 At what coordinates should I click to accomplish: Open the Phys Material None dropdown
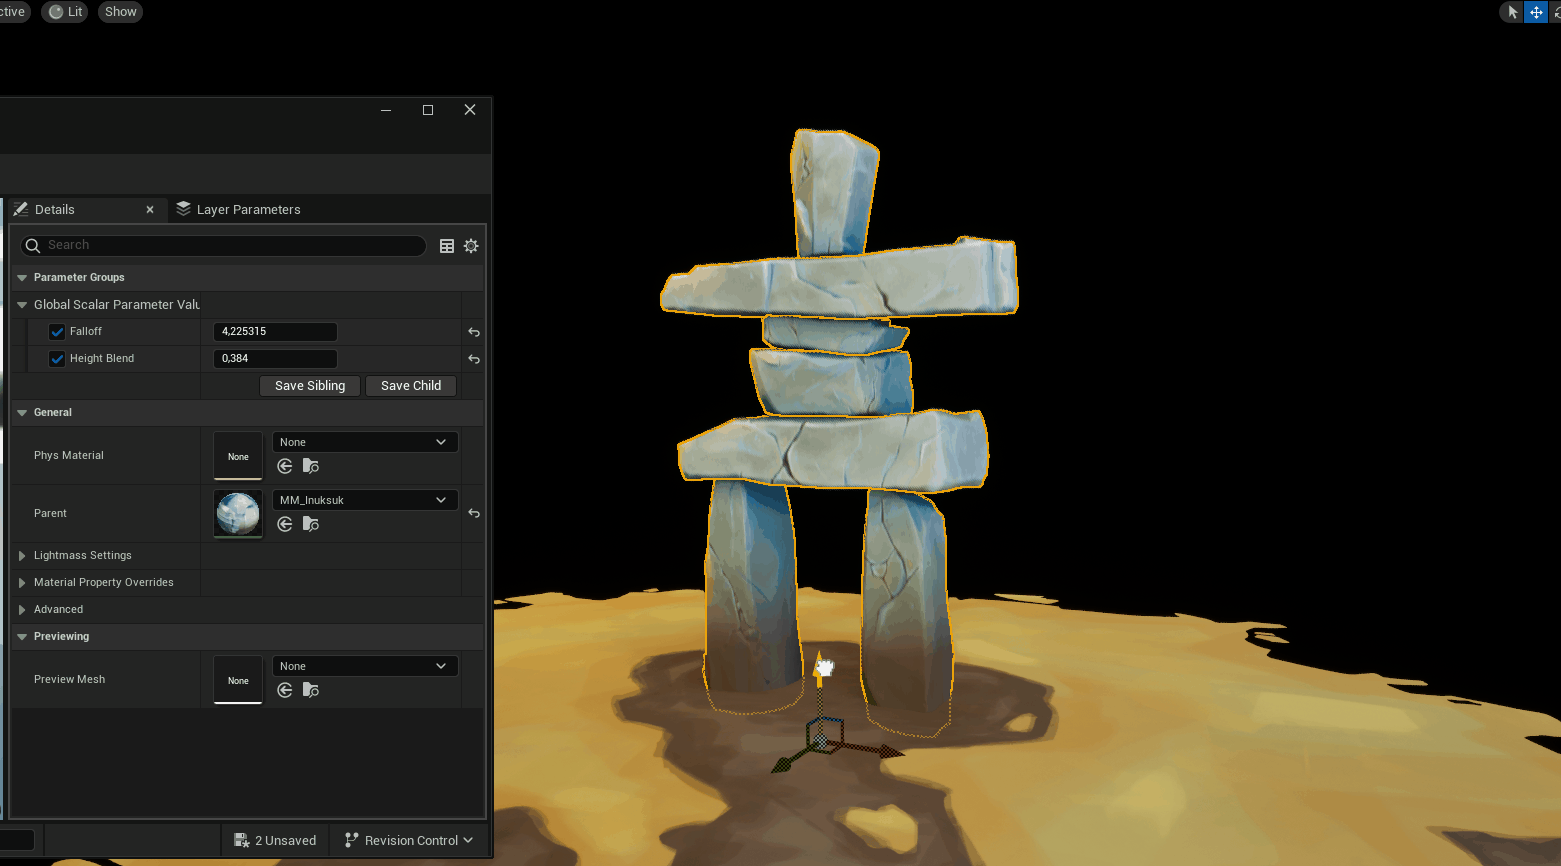click(x=364, y=441)
